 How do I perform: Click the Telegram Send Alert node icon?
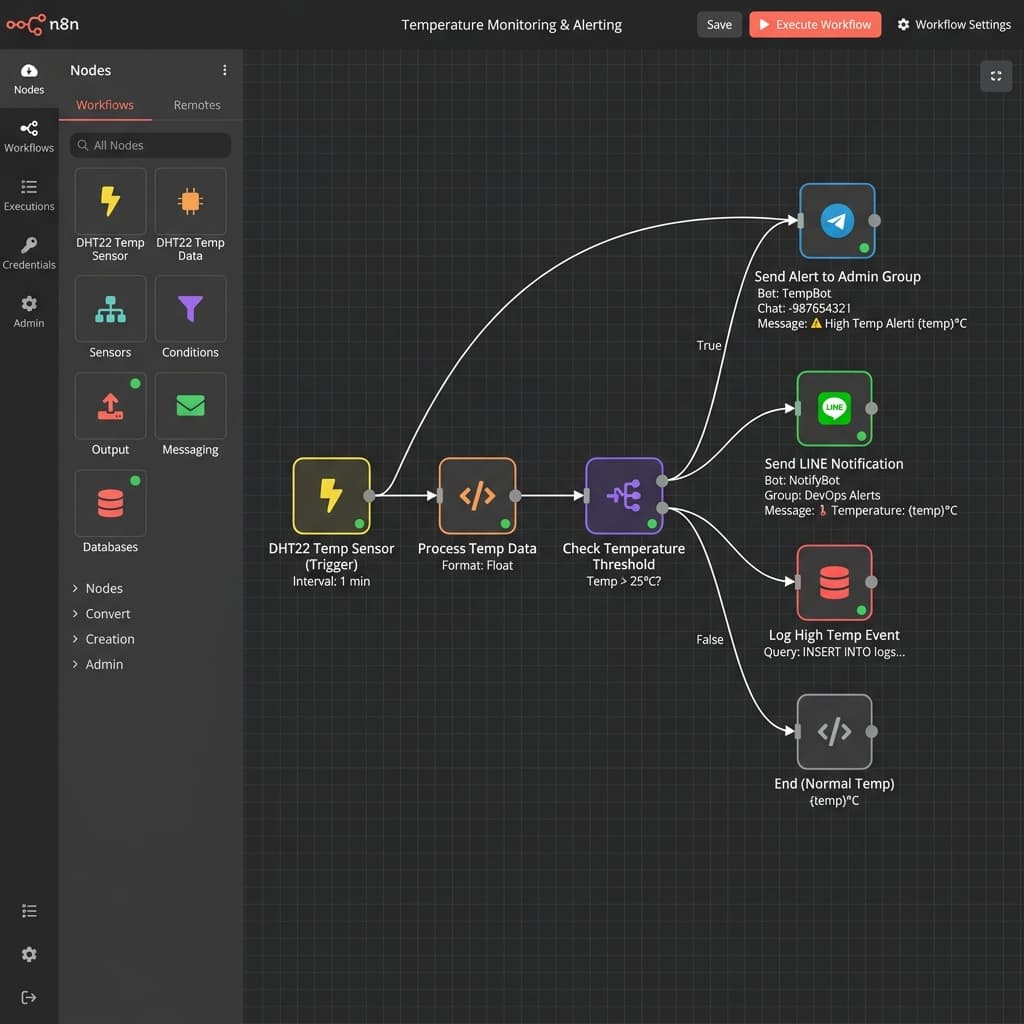[837, 221]
